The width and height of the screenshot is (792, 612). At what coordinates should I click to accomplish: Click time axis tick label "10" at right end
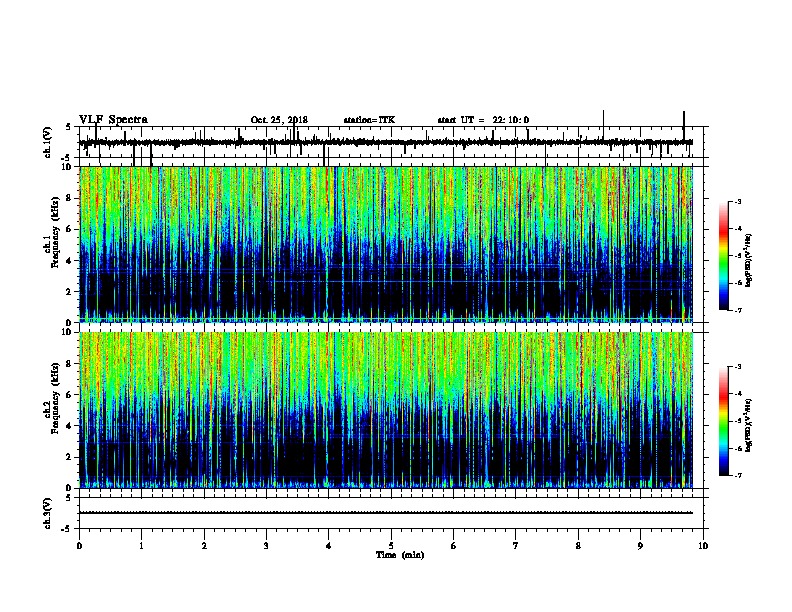[x=703, y=546]
